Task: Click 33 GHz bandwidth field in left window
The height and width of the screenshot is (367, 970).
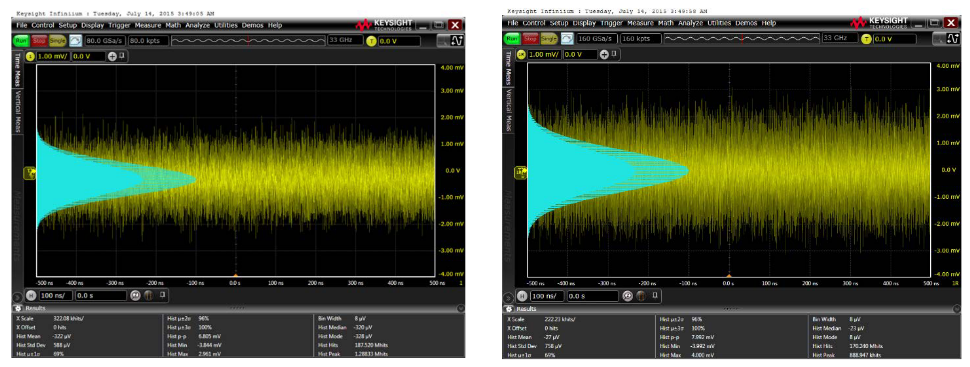Action: click(345, 41)
